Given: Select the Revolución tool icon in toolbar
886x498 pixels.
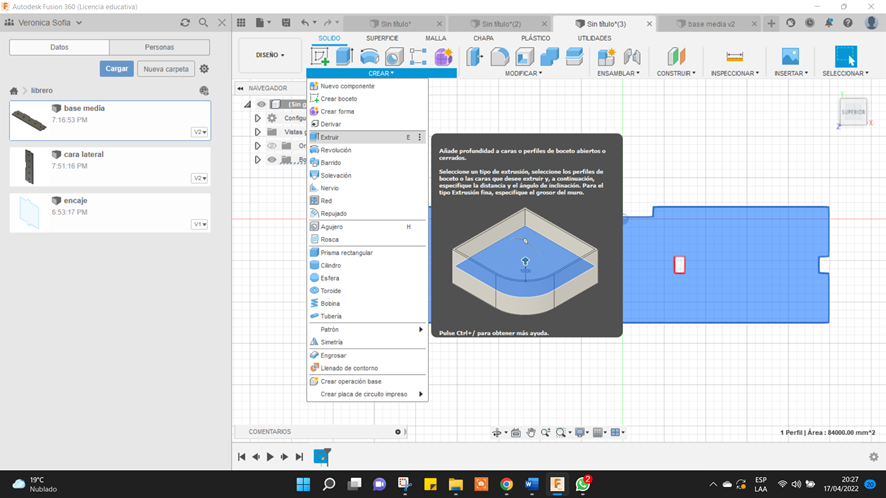Looking at the screenshot, I should [369, 57].
